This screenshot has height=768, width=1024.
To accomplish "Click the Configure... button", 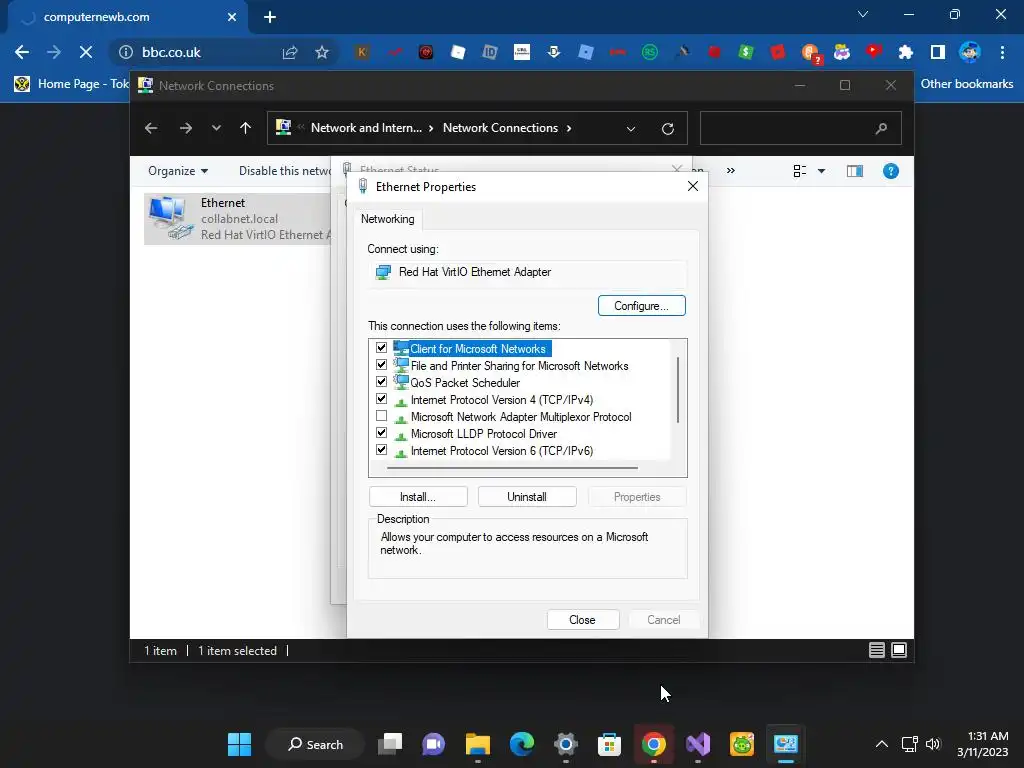I will (641, 306).
